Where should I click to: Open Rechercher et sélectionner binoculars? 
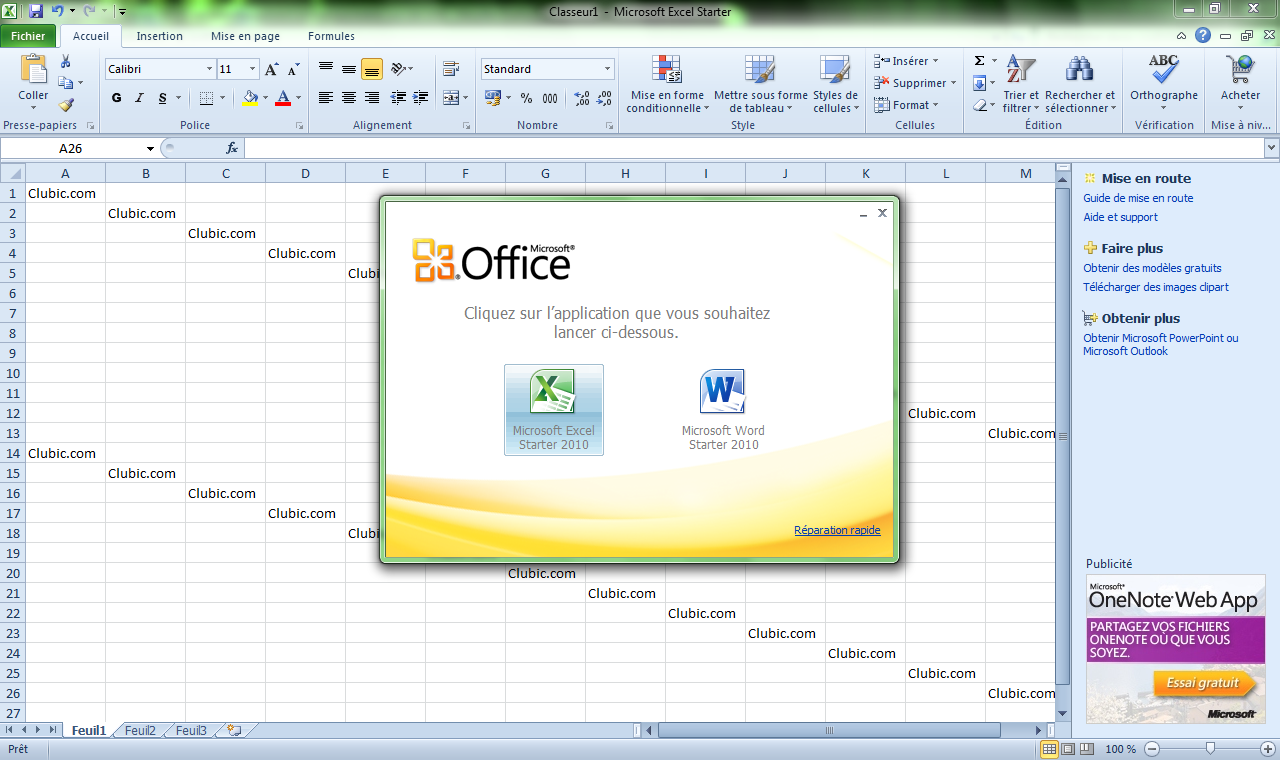1080,84
